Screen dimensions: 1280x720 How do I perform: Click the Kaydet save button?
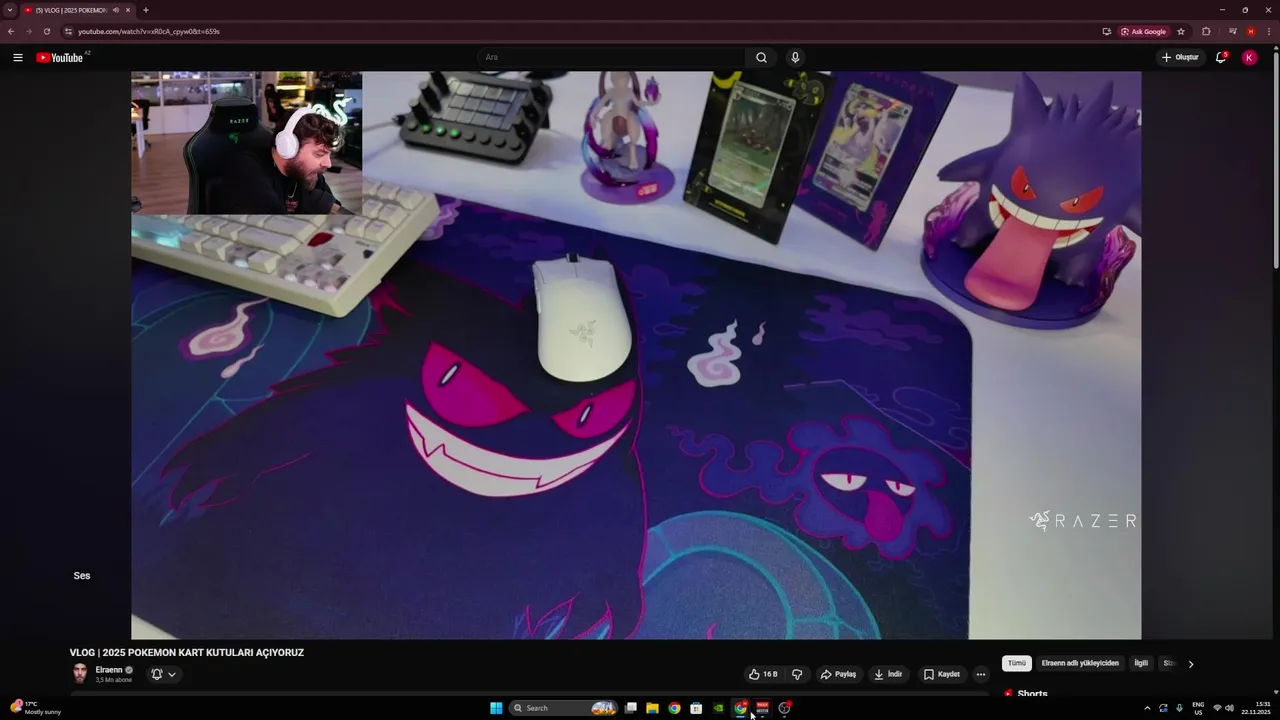pyautogui.click(x=942, y=674)
